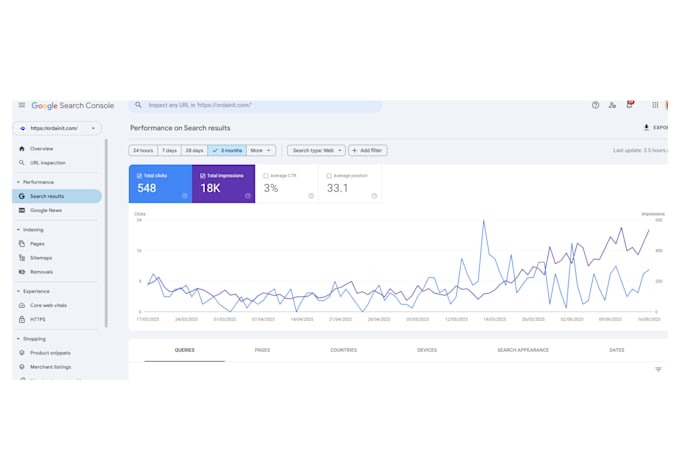Image resolution: width=680 pixels, height=459 pixels.
Task: Switch to the Devices tab
Action: coord(427,350)
